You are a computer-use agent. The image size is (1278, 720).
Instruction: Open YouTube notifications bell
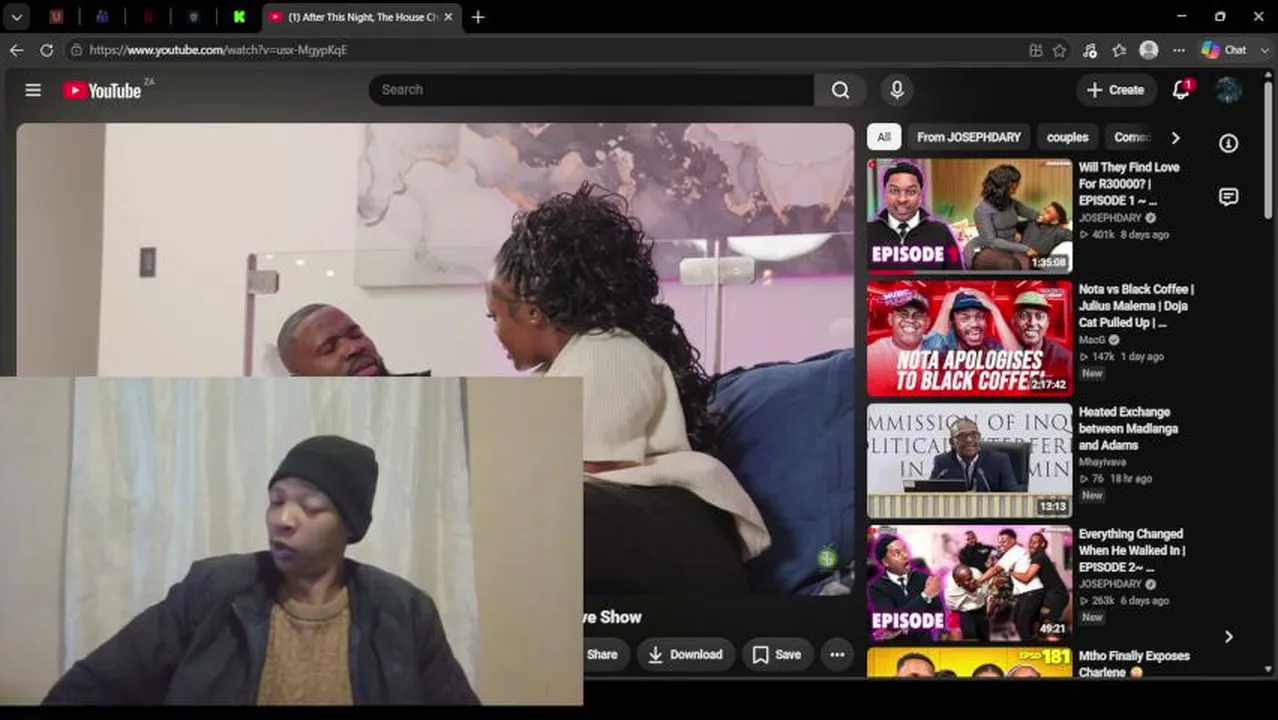point(1181,90)
